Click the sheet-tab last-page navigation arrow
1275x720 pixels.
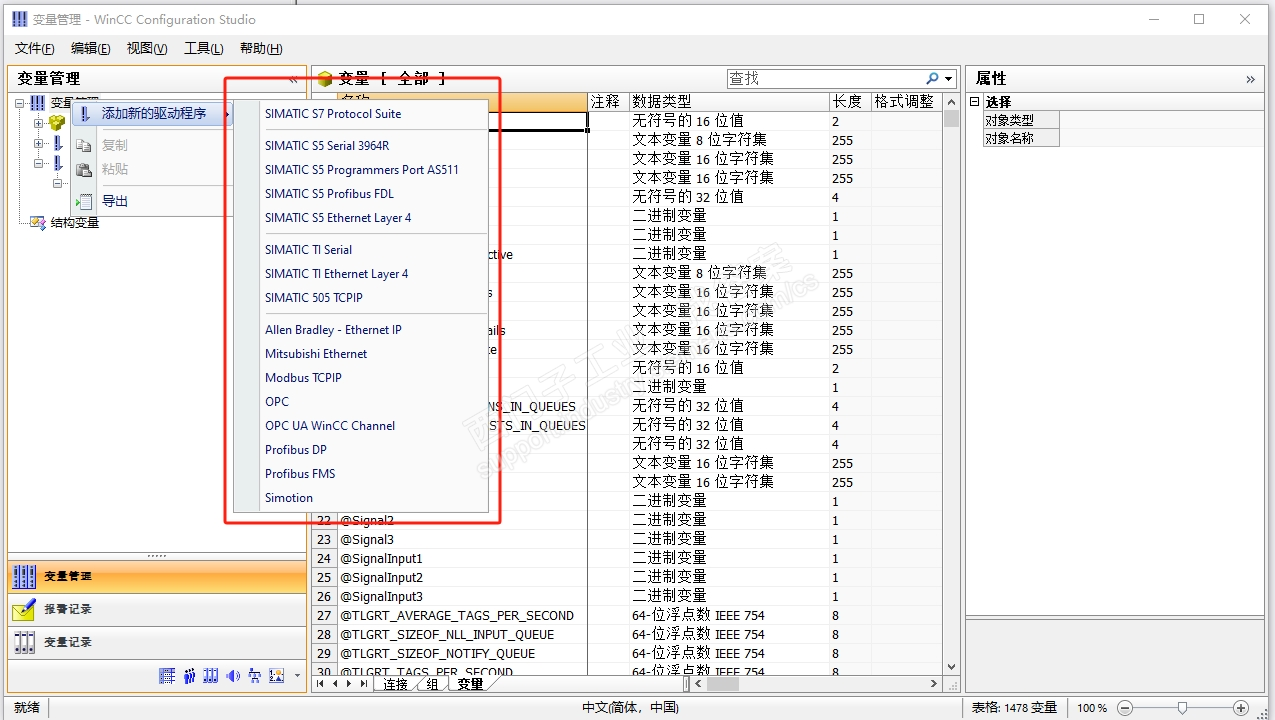point(363,684)
